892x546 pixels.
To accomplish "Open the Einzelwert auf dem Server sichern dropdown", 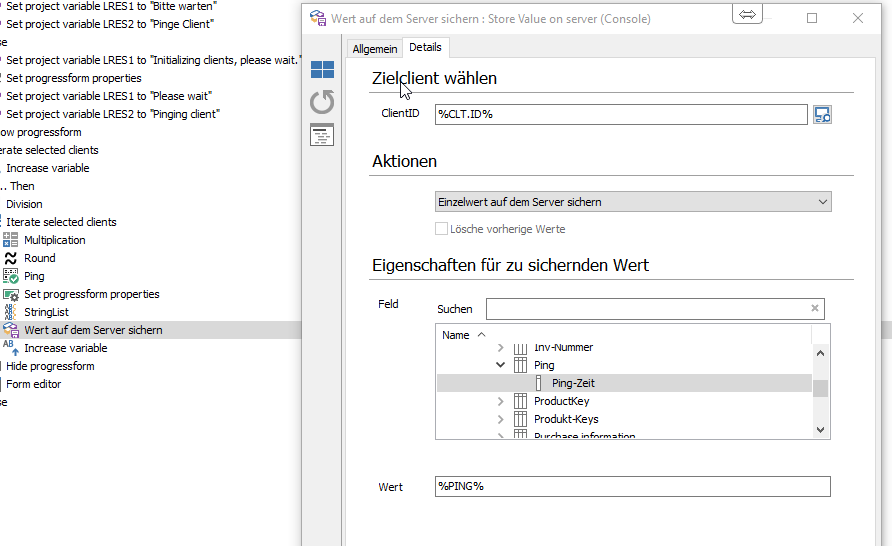I will [x=633, y=202].
